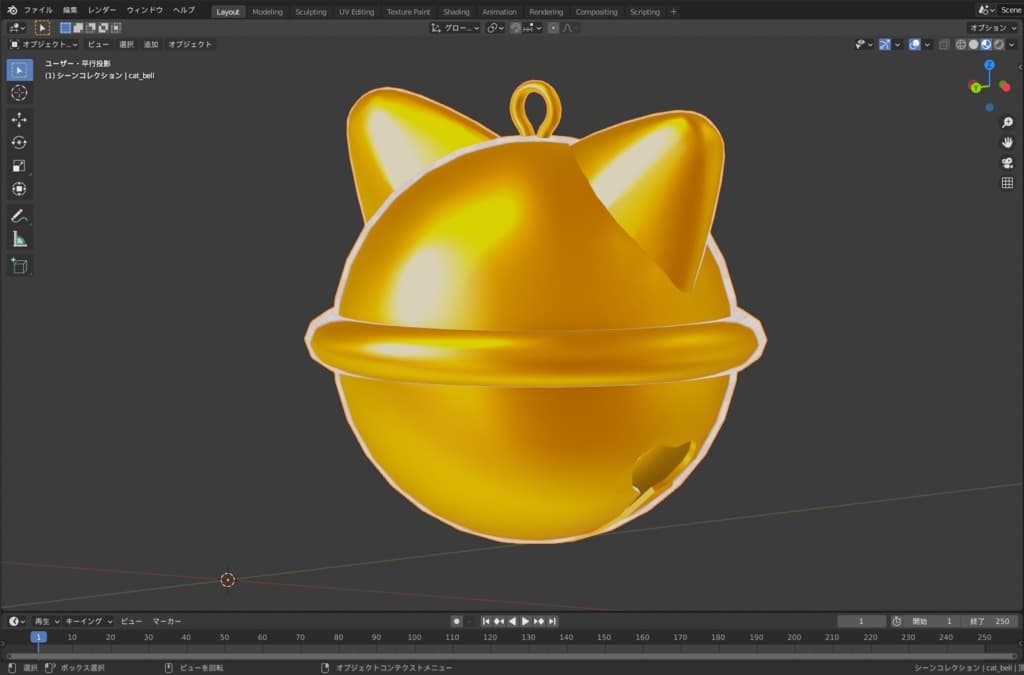This screenshot has height=675, width=1024.
Task: Choose the Annotate pencil tool
Action: click(x=19, y=215)
